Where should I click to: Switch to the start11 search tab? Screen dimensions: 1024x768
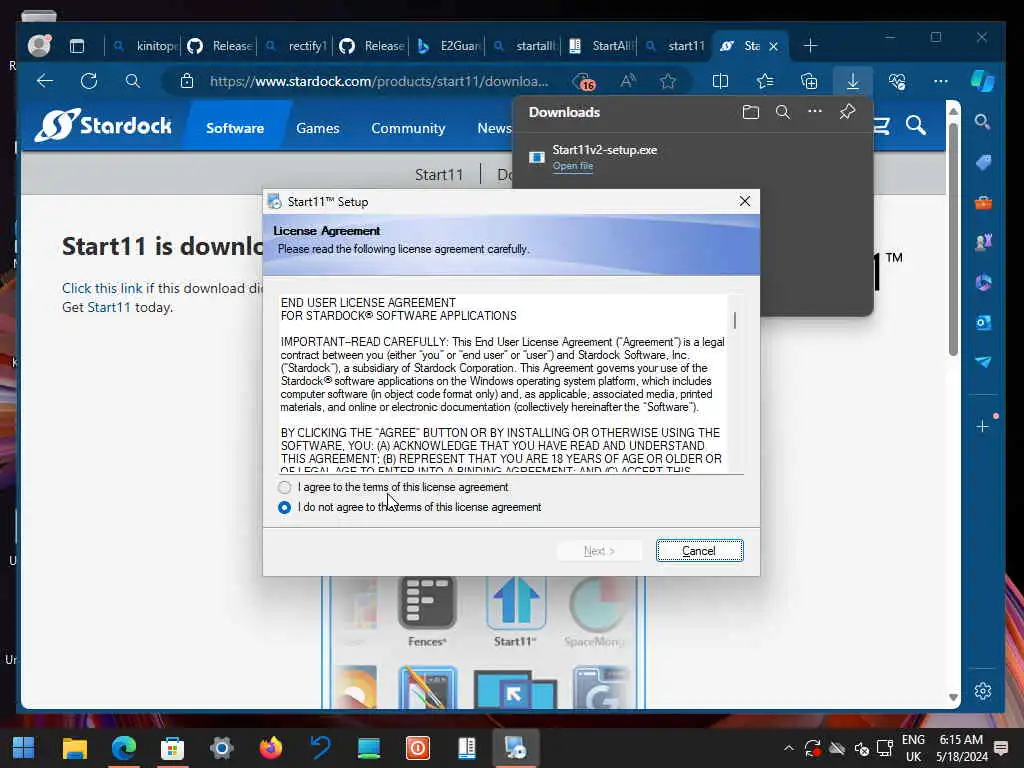click(x=677, y=46)
